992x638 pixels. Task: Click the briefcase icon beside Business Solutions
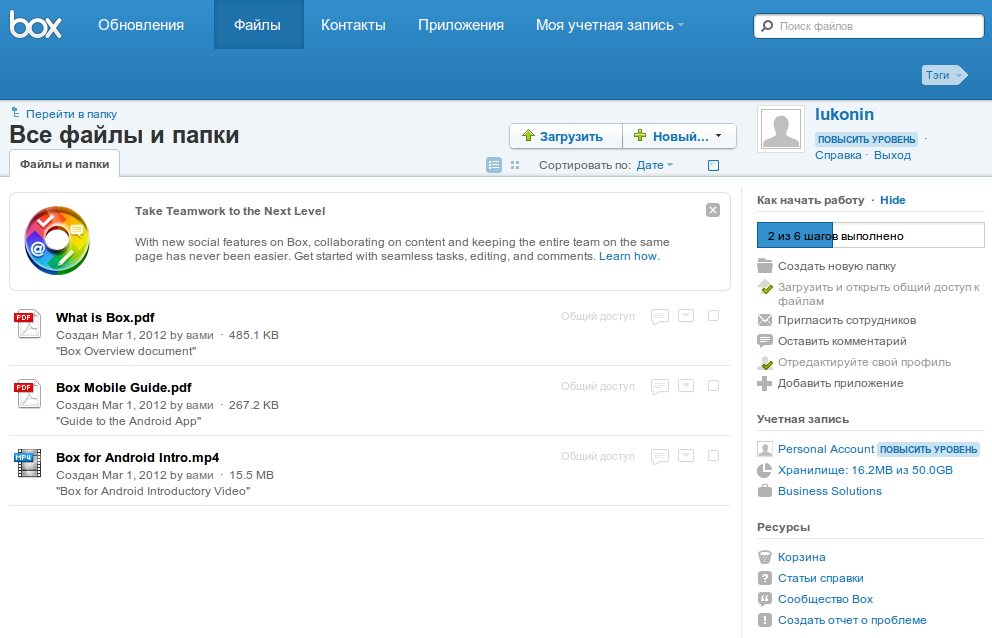point(765,491)
